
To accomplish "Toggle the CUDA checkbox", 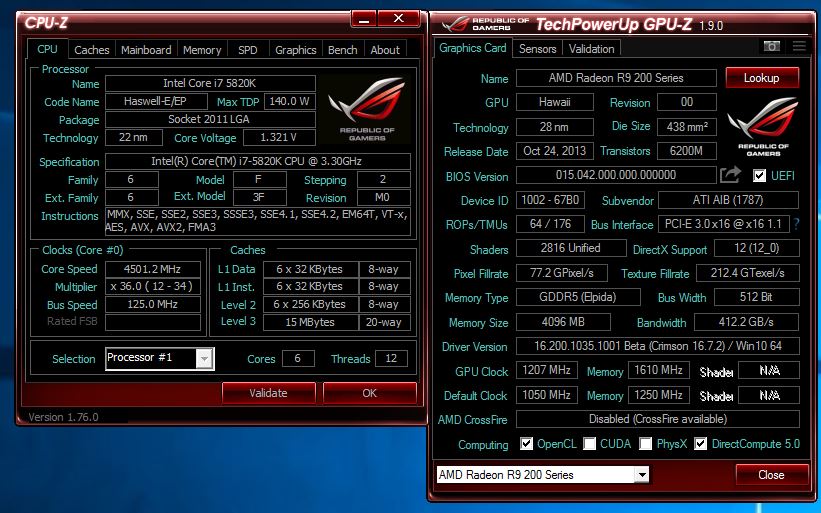I will click(590, 444).
